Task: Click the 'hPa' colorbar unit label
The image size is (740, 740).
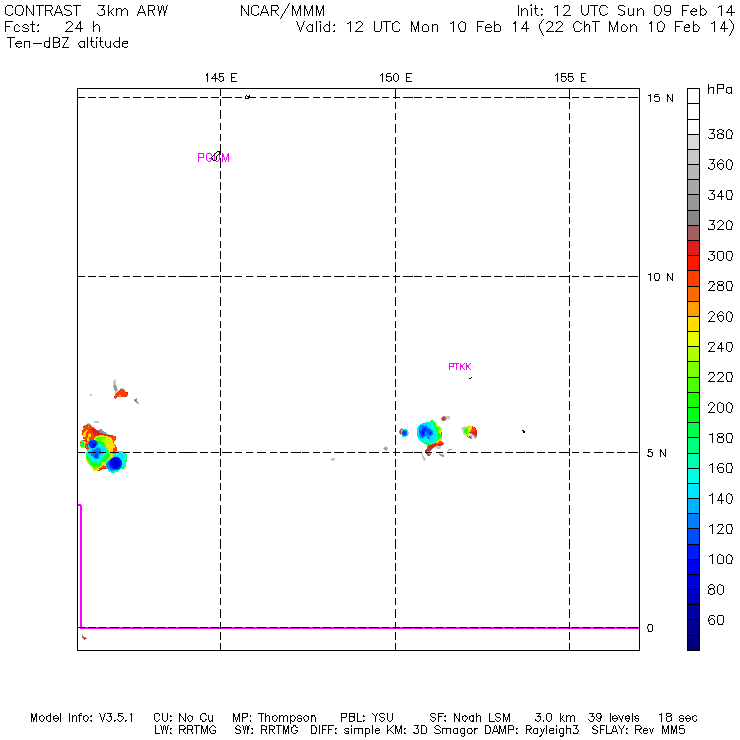Action: pyautogui.click(x=720, y=90)
